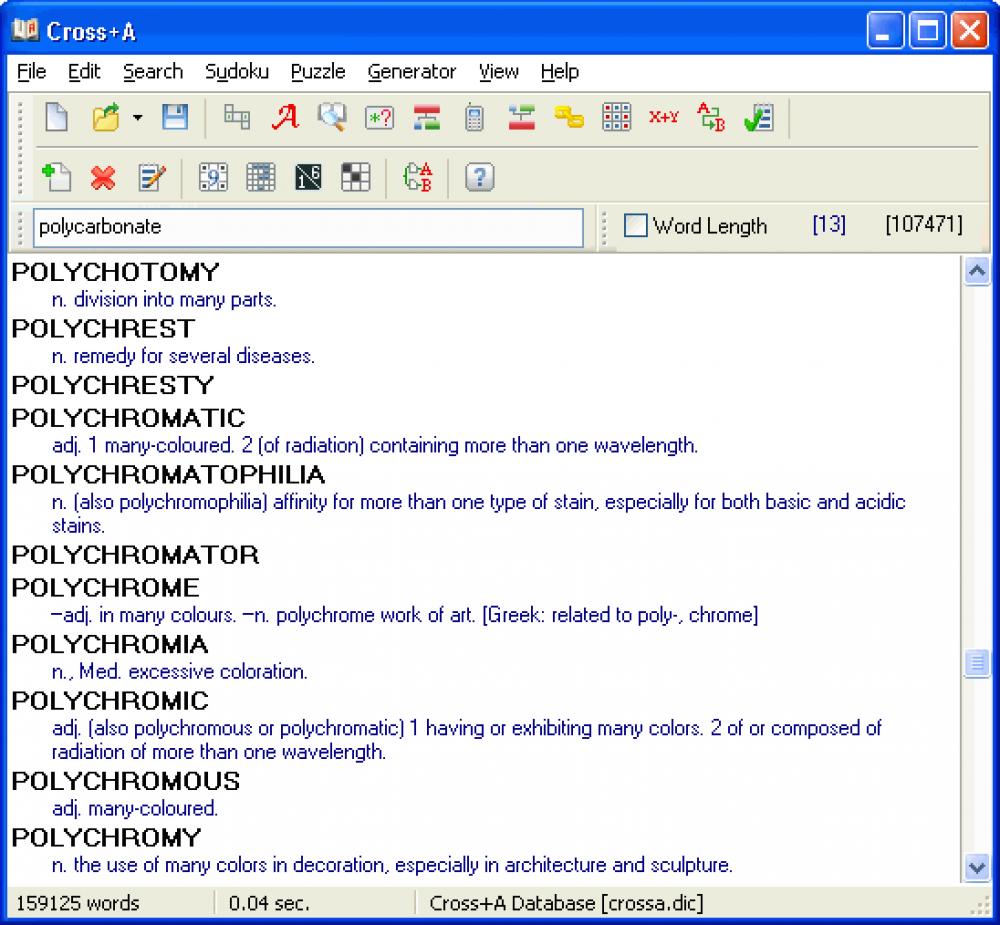This screenshot has height=925, width=1000.
Task: Open the word search magnifier tool
Action: (x=333, y=117)
